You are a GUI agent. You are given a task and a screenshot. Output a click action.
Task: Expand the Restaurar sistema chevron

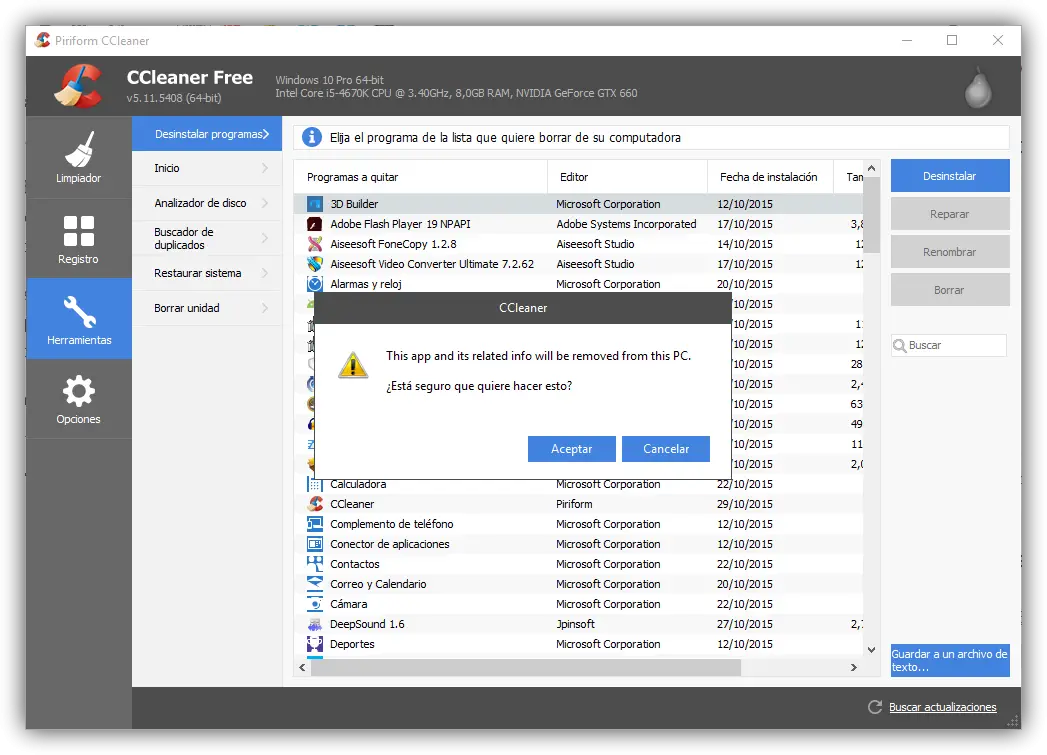pyautogui.click(x=265, y=273)
